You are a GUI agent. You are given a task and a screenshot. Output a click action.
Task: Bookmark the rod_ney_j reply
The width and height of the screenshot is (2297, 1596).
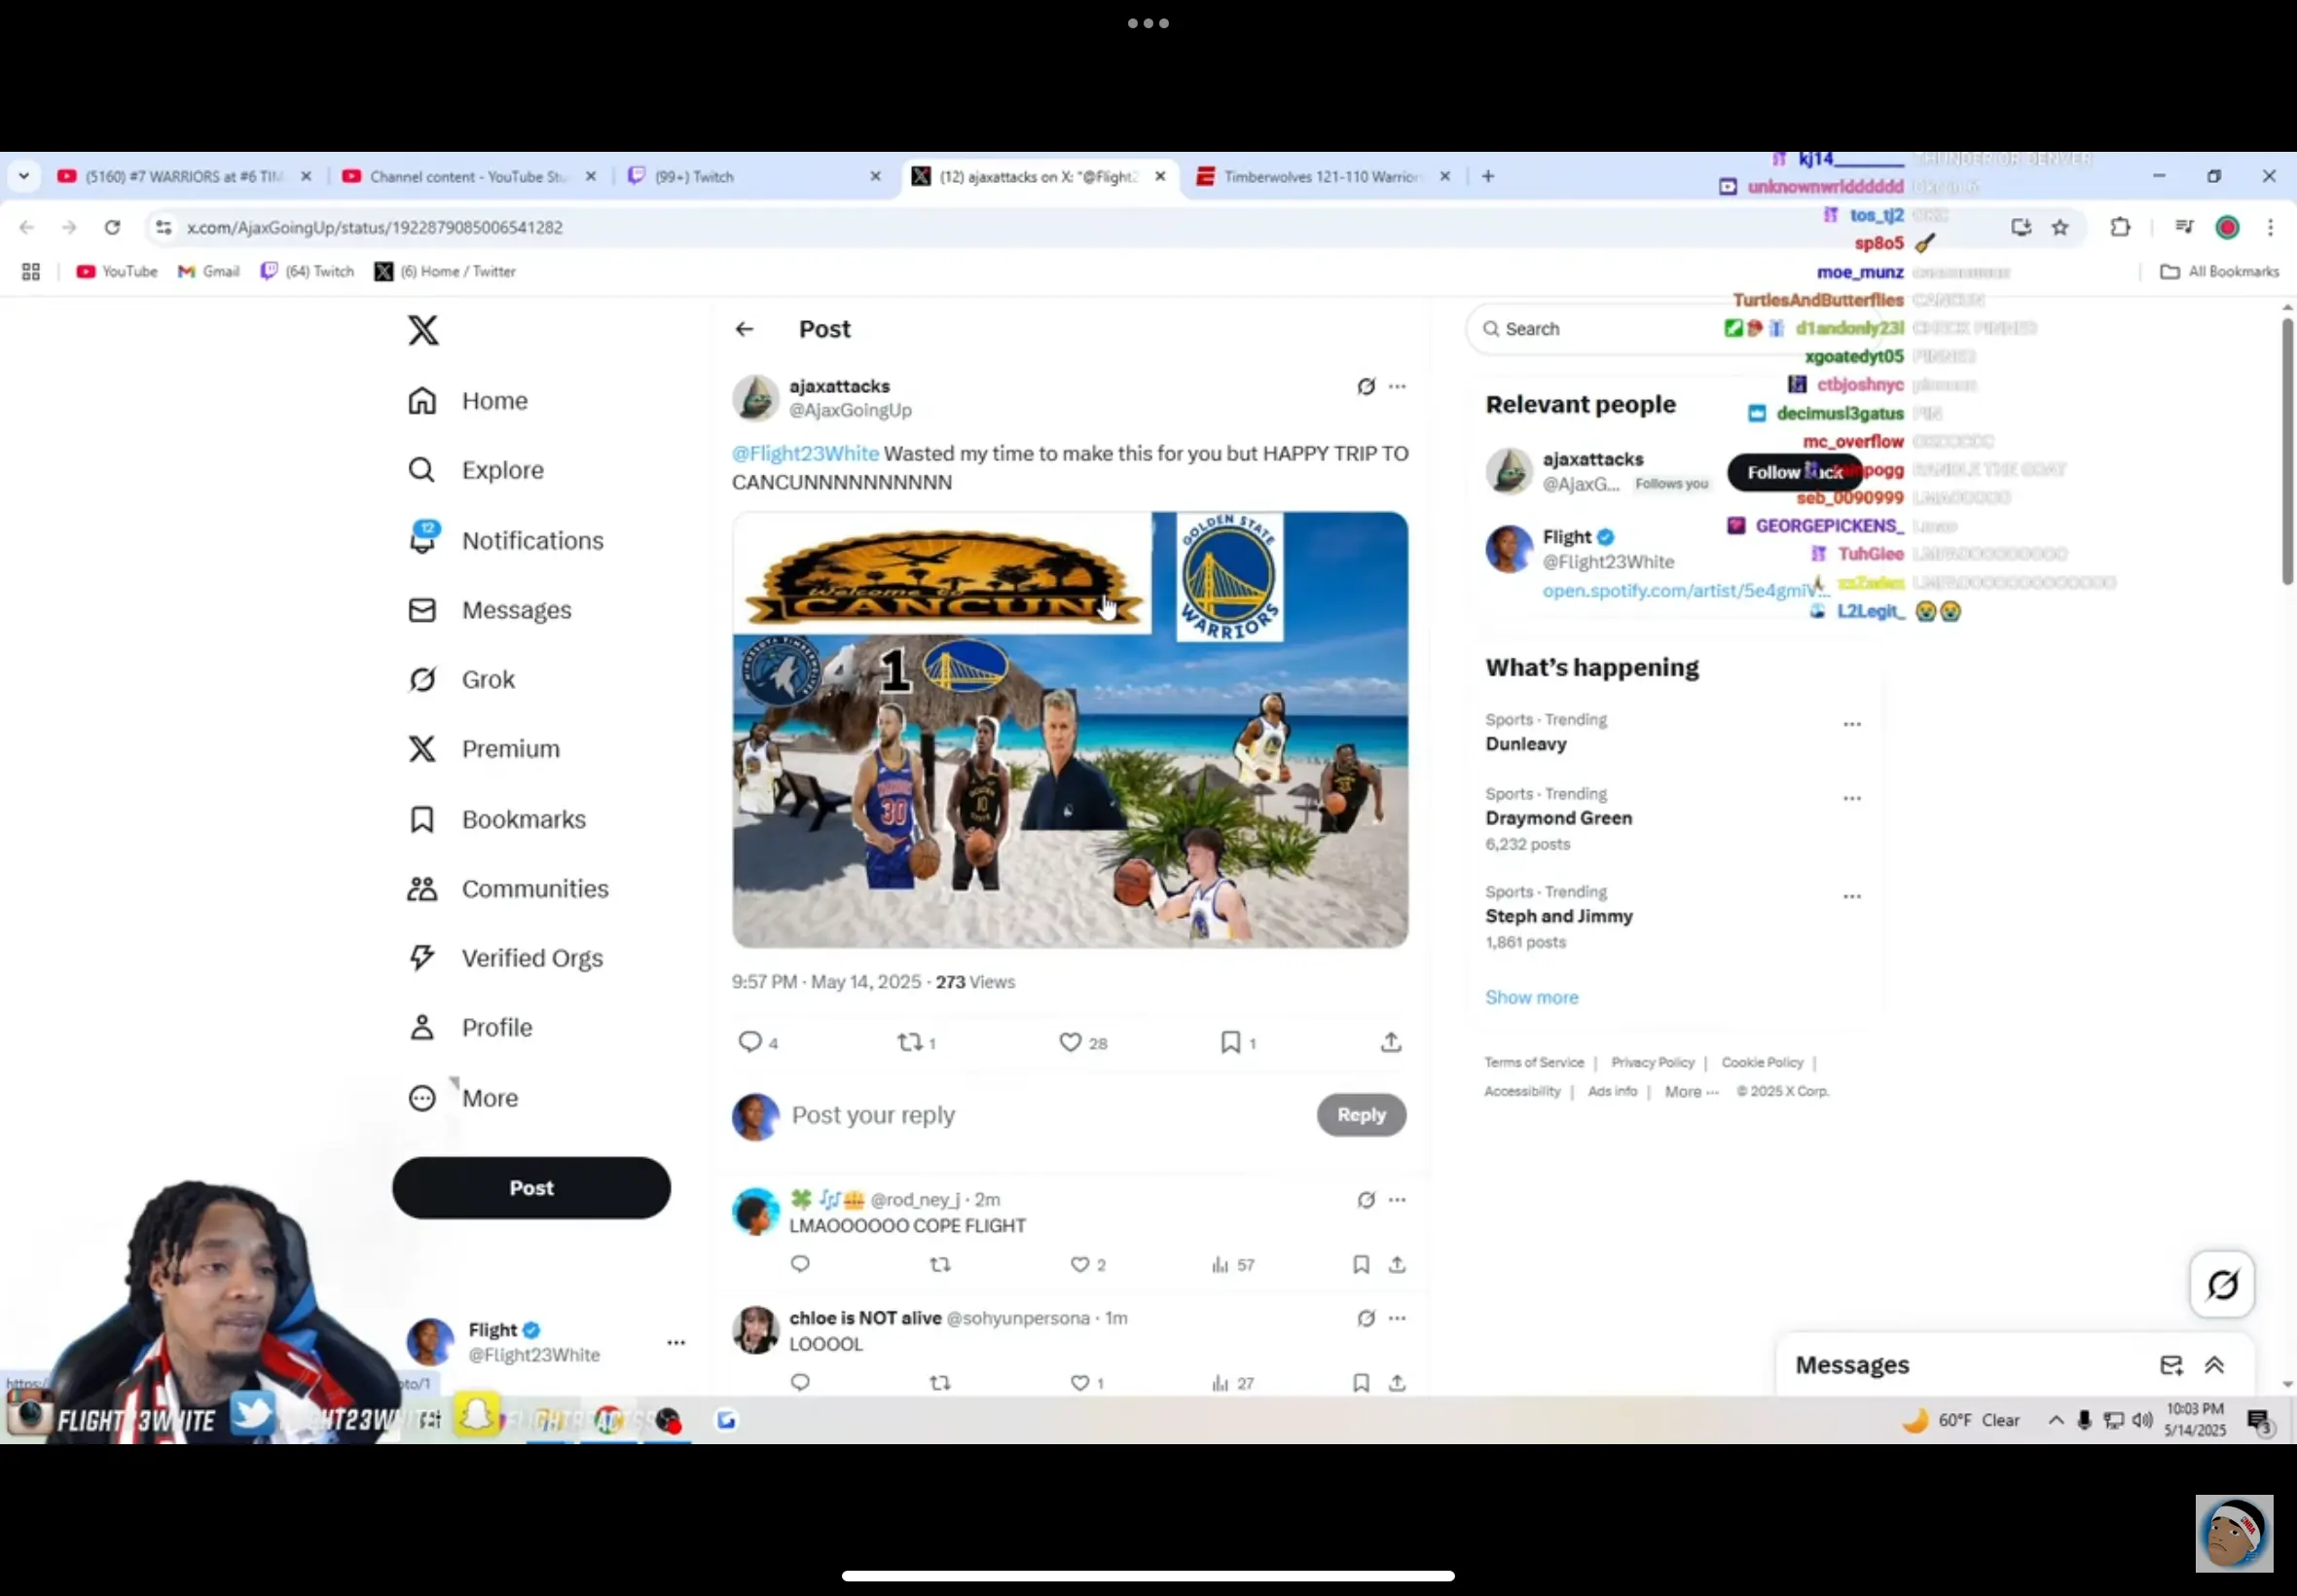click(1361, 1265)
